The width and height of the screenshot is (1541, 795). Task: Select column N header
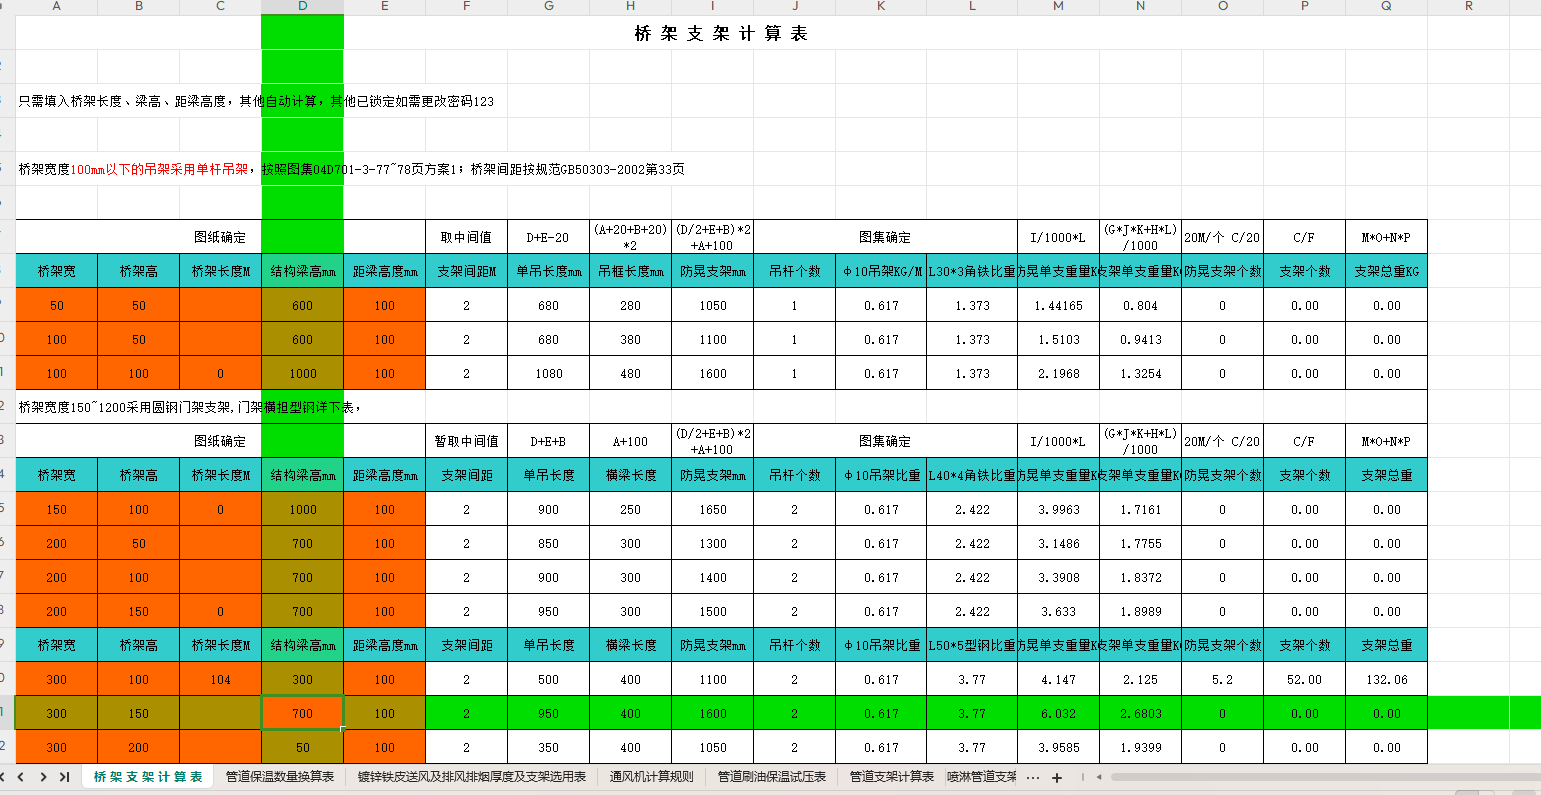[x=1140, y=7]
